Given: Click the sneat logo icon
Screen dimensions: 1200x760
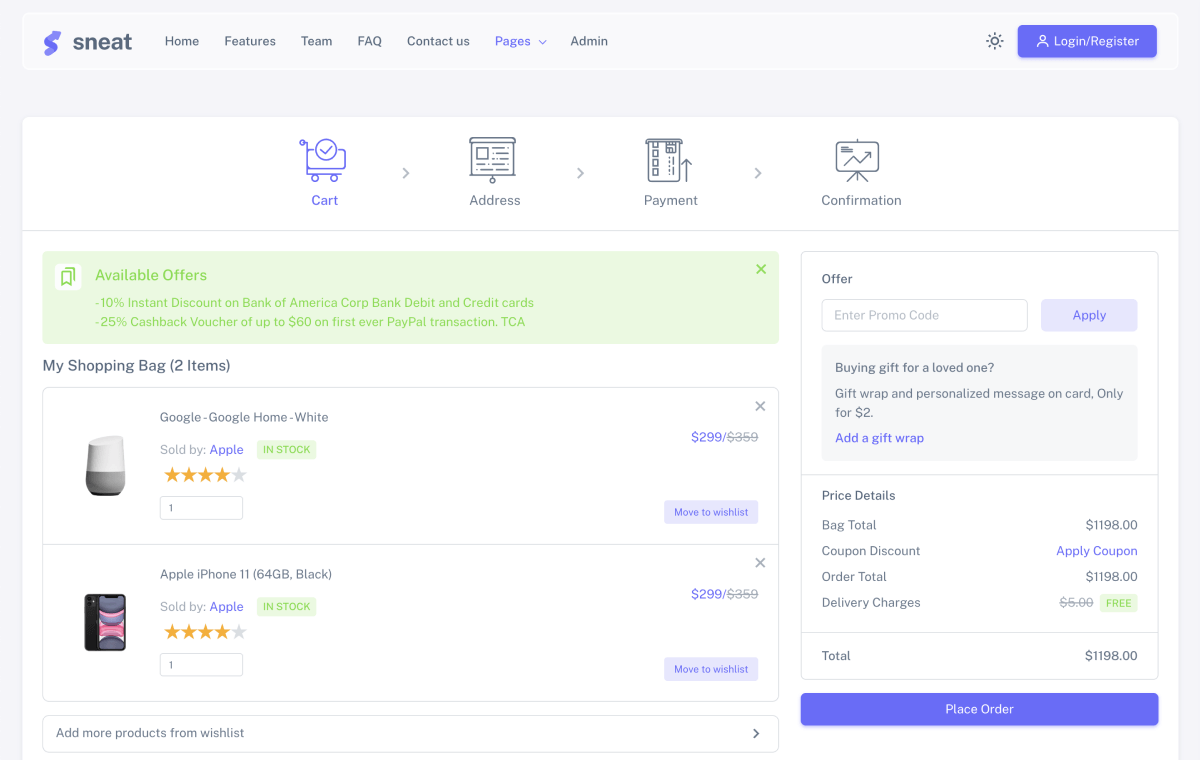Looking at the screenshot, I should [x=52, y=41].
